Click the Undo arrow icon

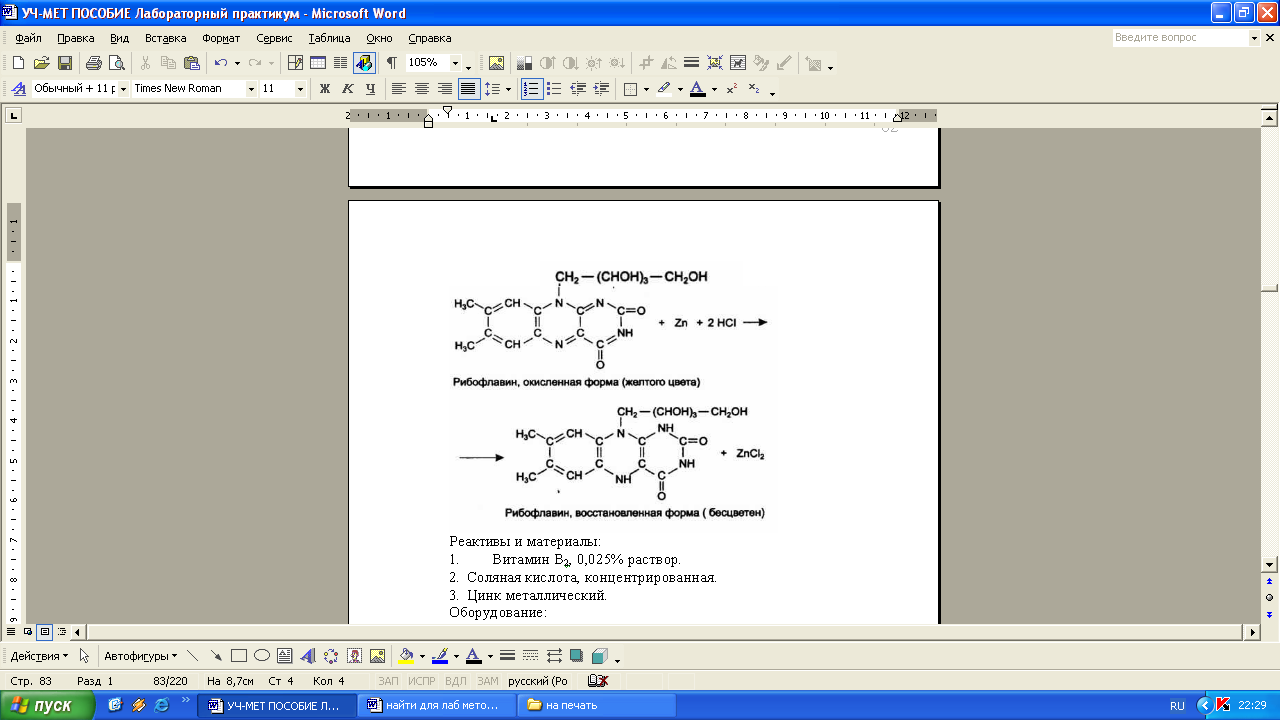click(x=221, y=63)
